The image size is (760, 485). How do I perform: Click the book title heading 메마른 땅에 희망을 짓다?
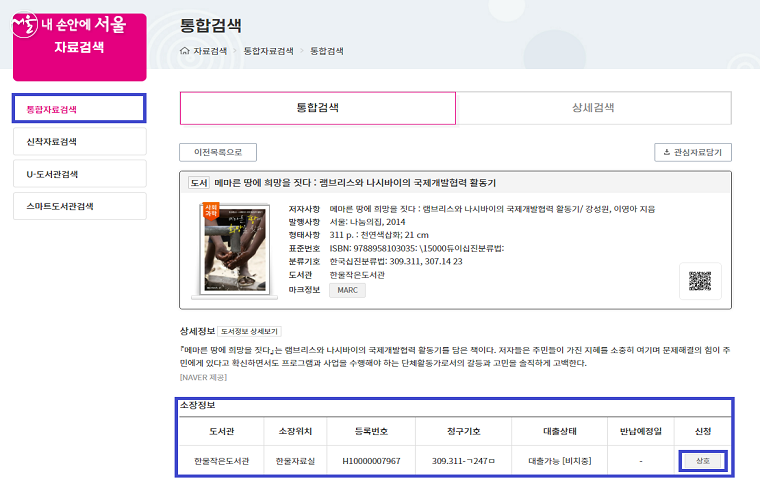pyautogui.click(x=355, y=183)
